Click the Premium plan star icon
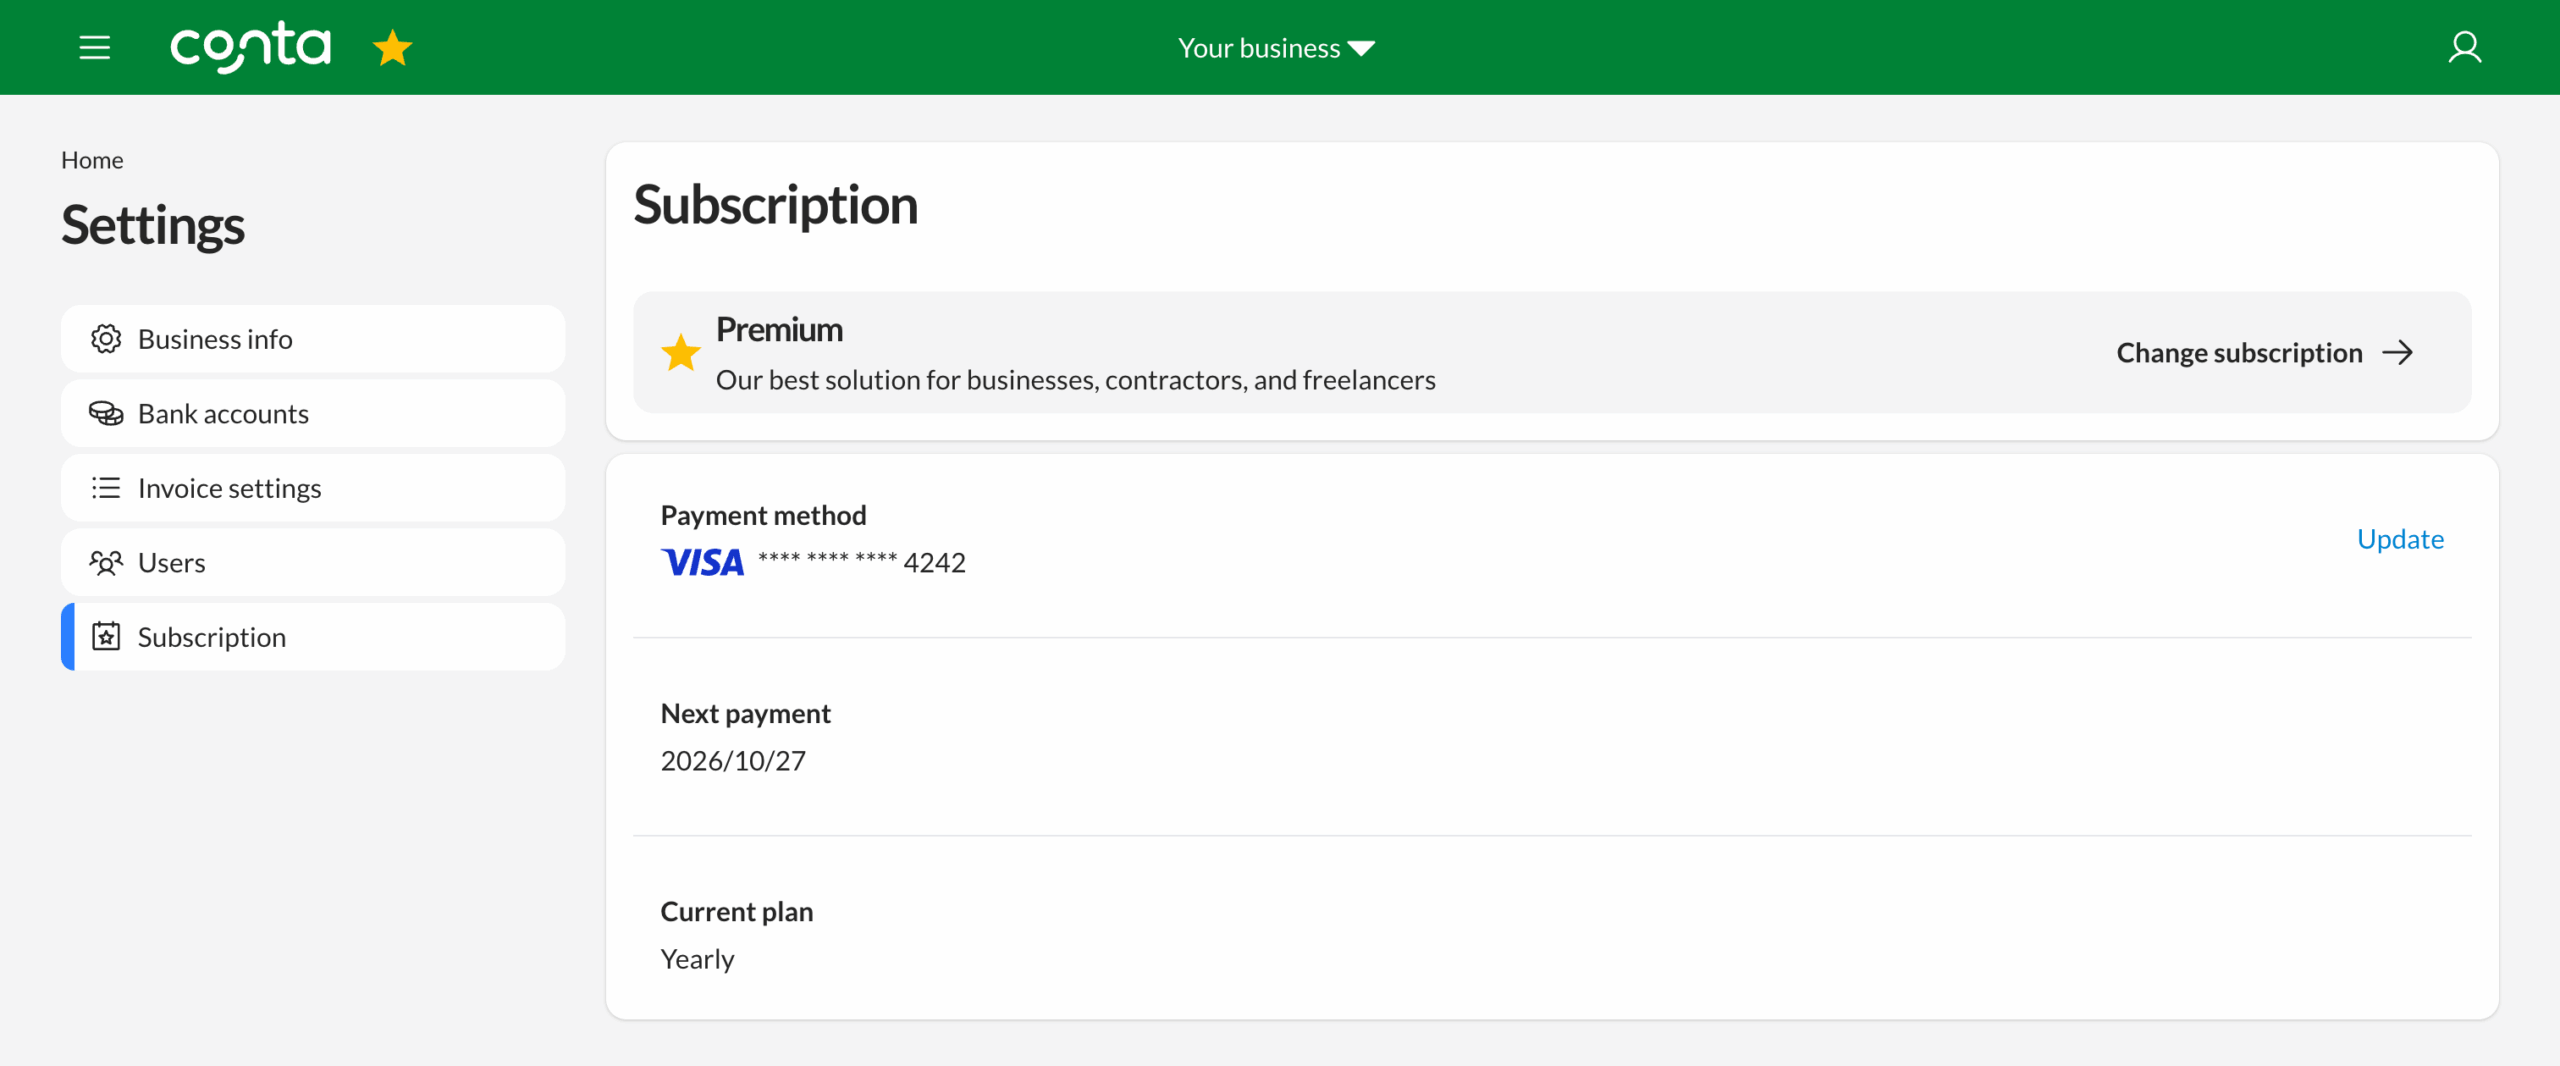 (681, 353)
